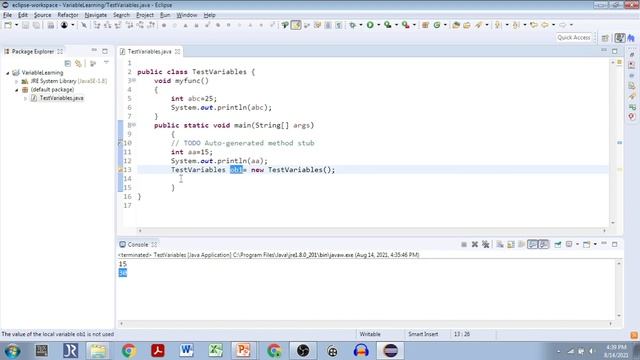Click the Clear Console icon

pos(500,244)
